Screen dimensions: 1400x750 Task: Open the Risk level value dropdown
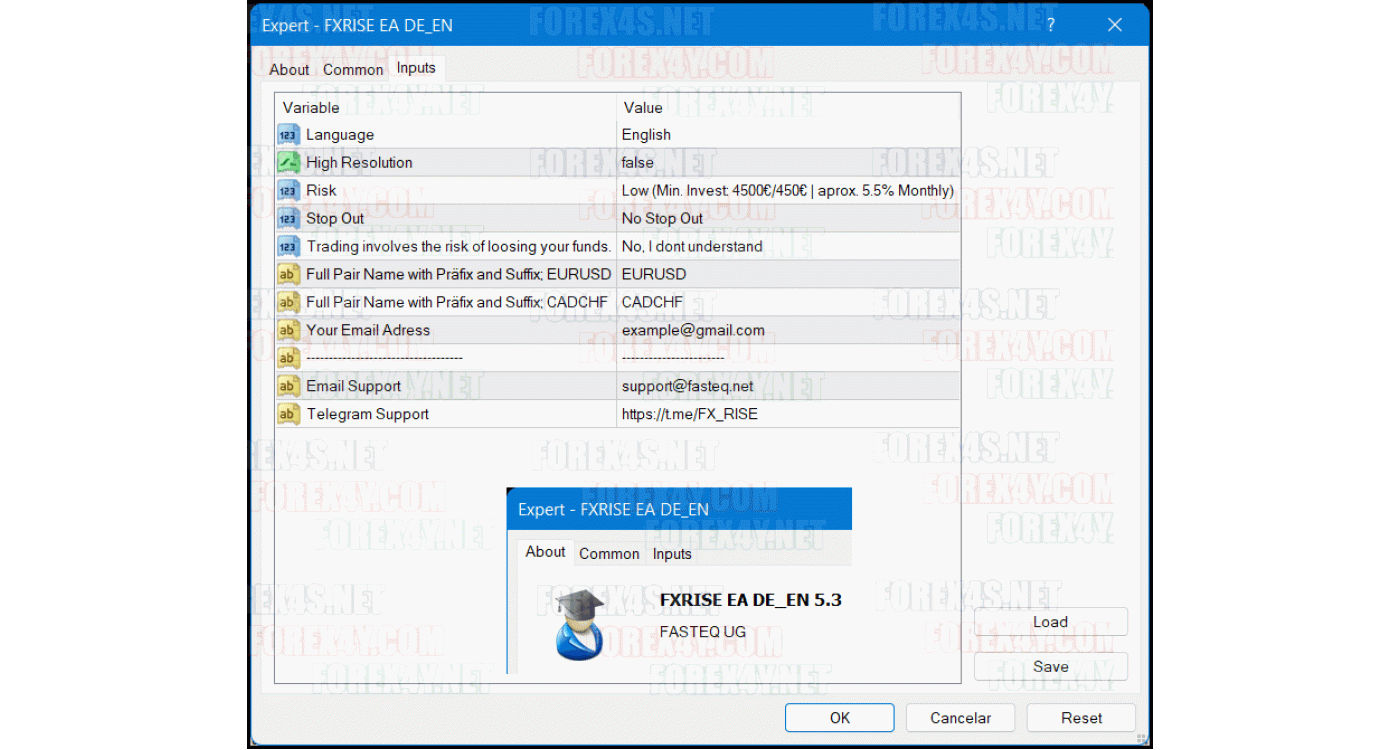point(787,191)
